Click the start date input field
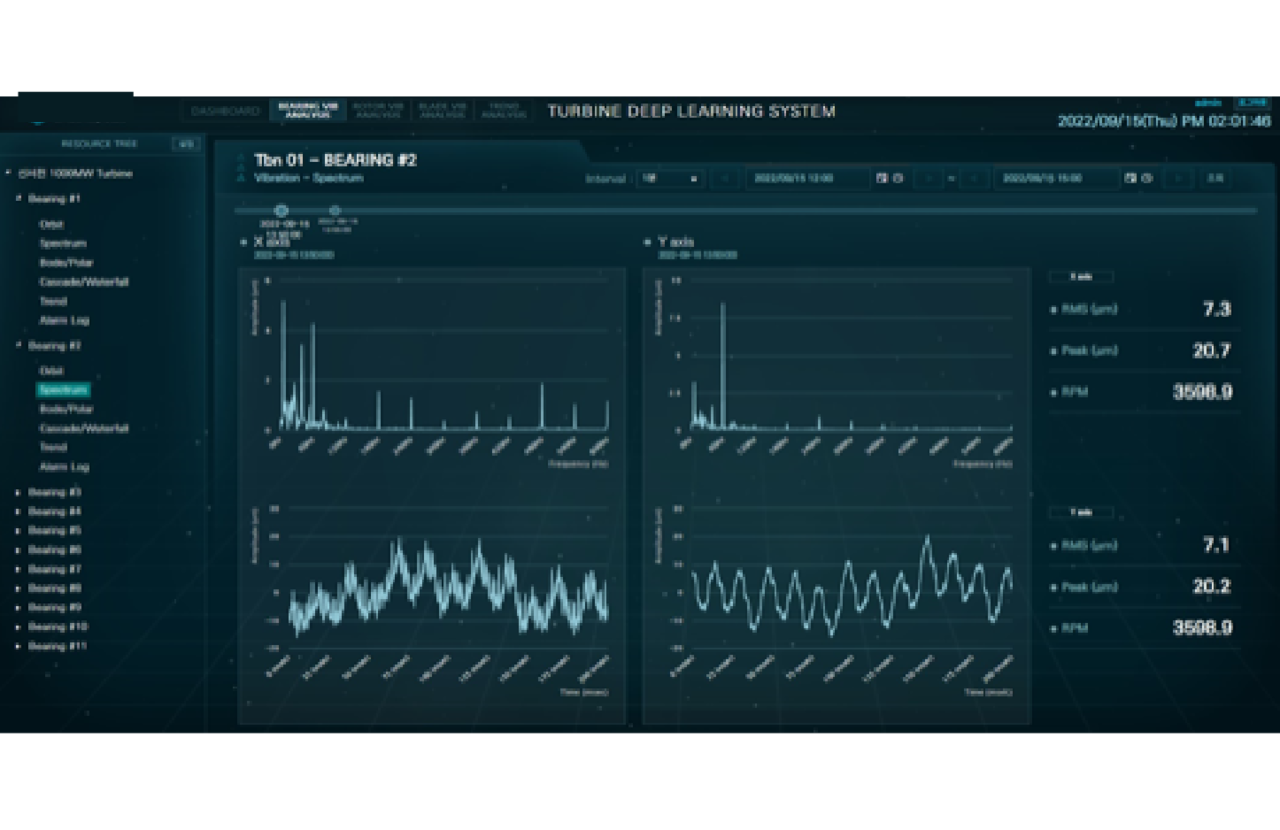This screenshot has width=1280, height=830. point(806,178)
